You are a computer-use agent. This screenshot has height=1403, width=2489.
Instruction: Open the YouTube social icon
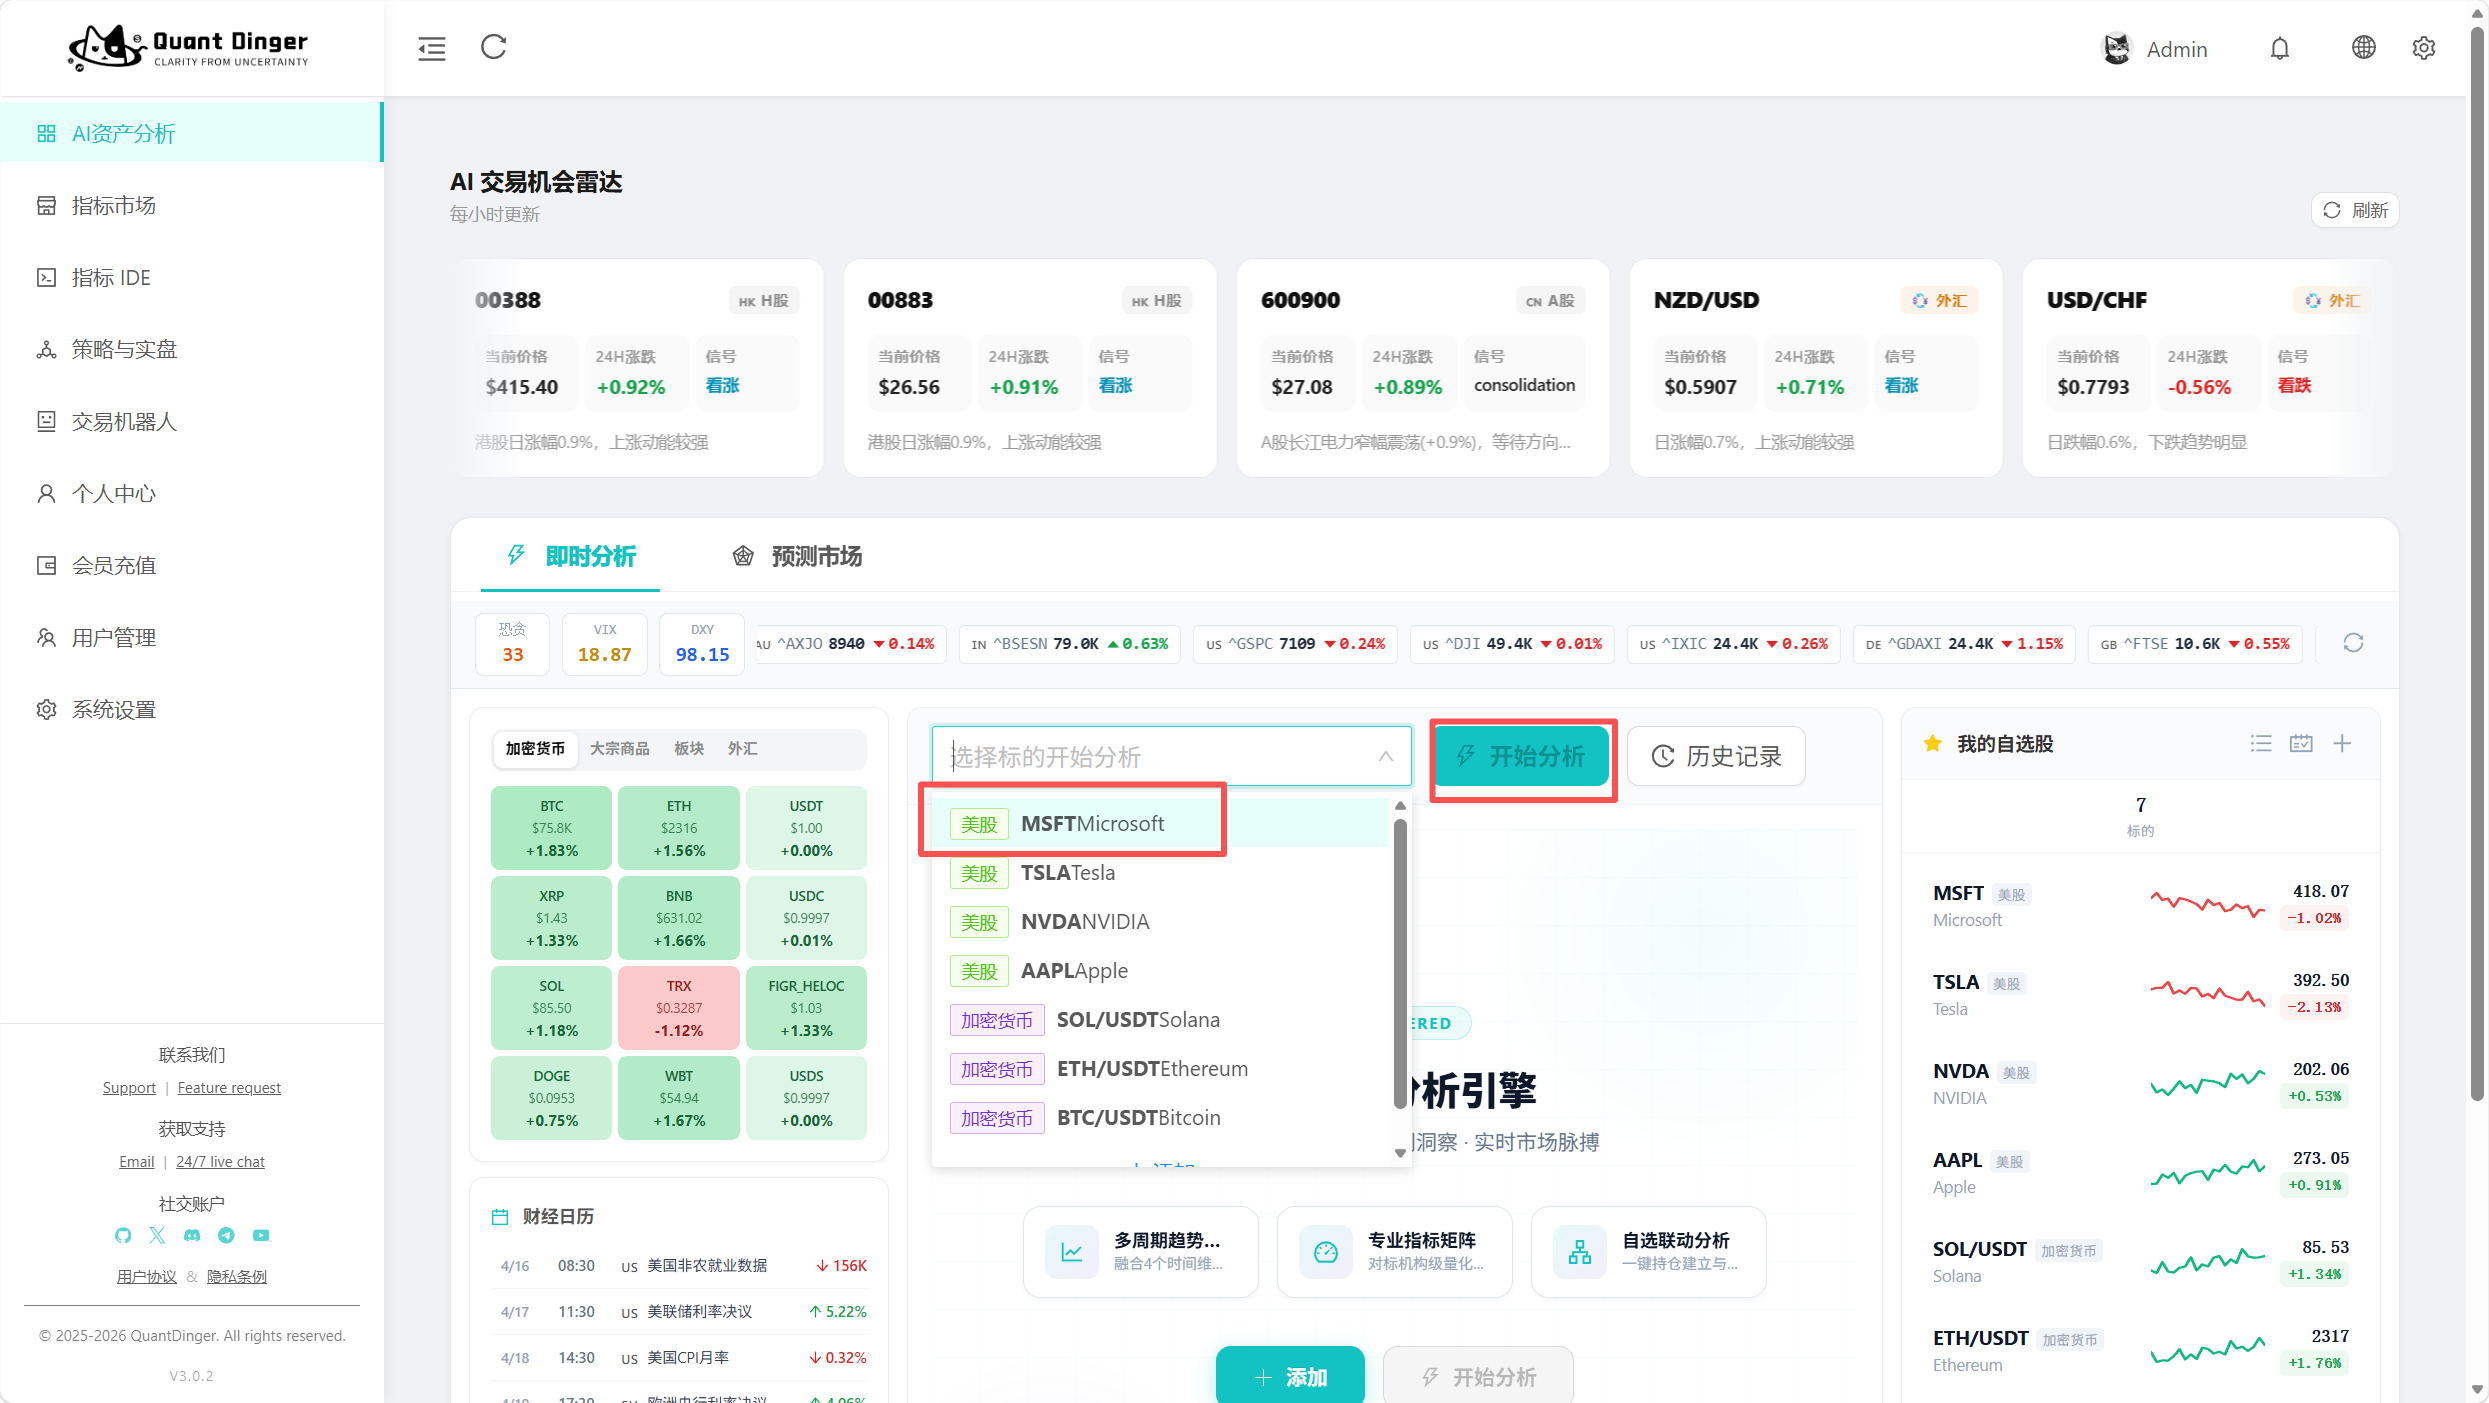(261, 1235)
